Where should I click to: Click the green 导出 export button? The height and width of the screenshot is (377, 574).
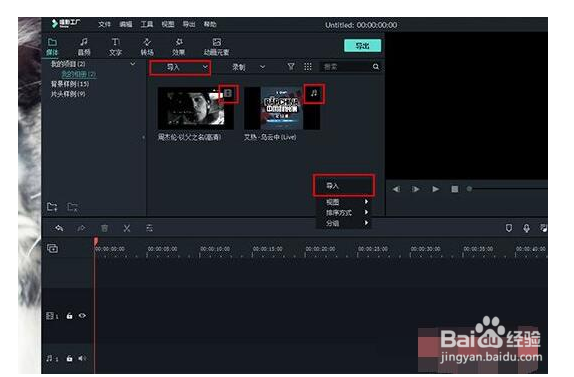362,46
